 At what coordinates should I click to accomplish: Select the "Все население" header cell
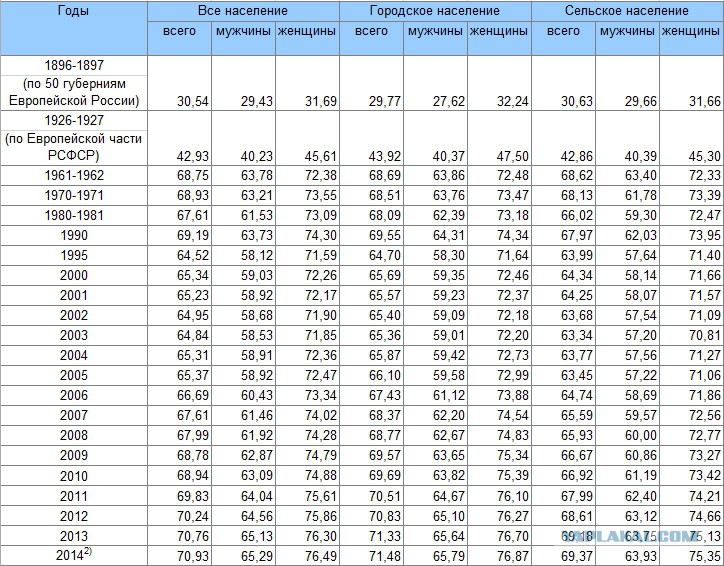243,11
